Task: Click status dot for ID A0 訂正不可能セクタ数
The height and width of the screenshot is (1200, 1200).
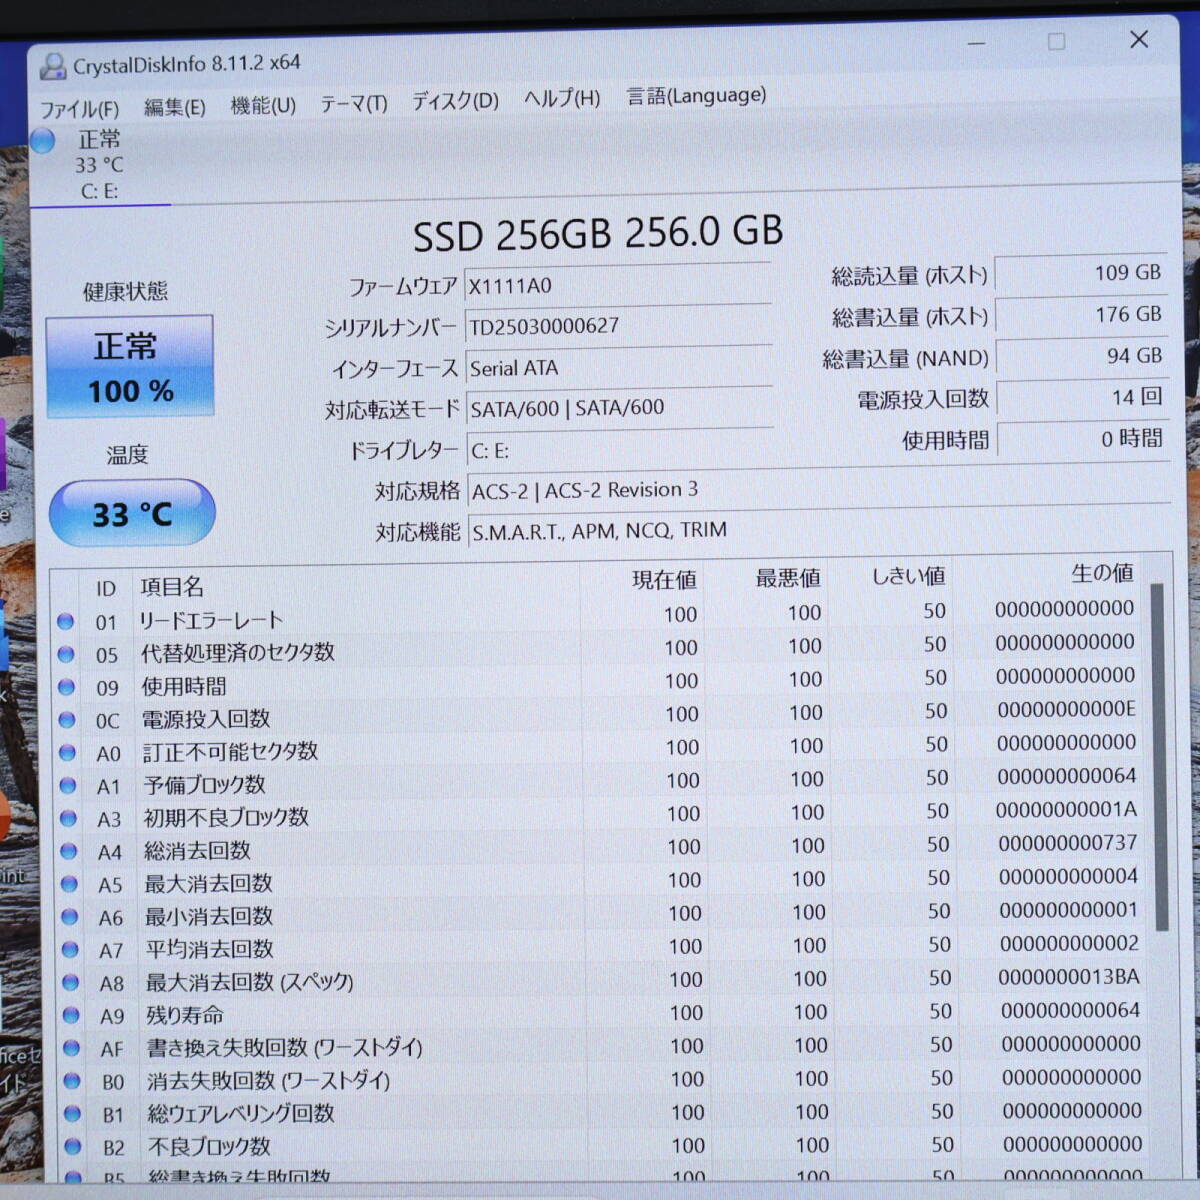Action: (68, 753)
